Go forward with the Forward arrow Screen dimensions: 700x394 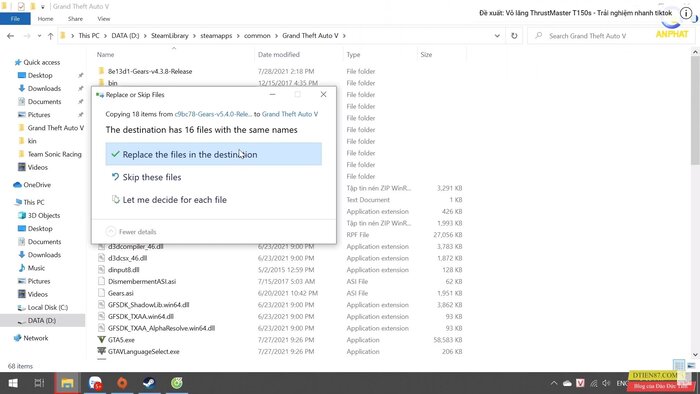pyautogui.click(x=27, y=36)
